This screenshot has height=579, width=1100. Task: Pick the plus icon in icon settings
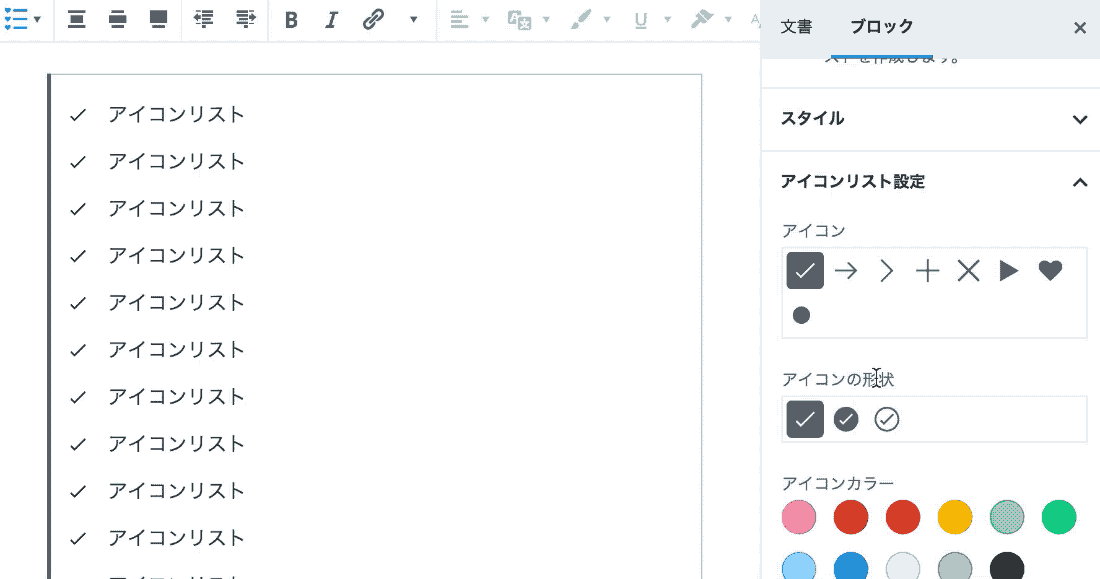927,270
